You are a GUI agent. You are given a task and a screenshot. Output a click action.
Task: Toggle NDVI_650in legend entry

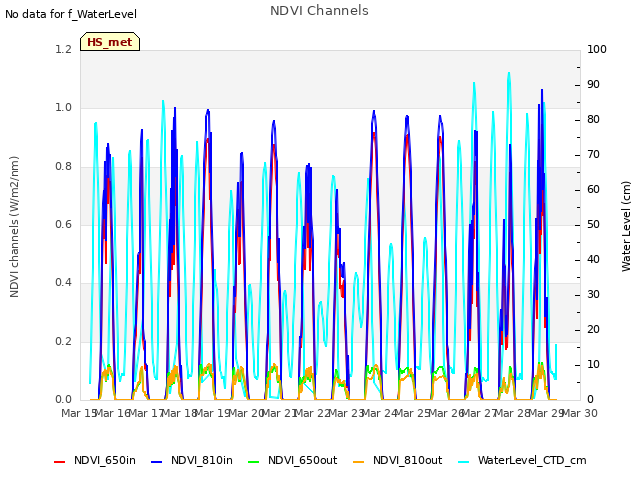click(95, 460)
